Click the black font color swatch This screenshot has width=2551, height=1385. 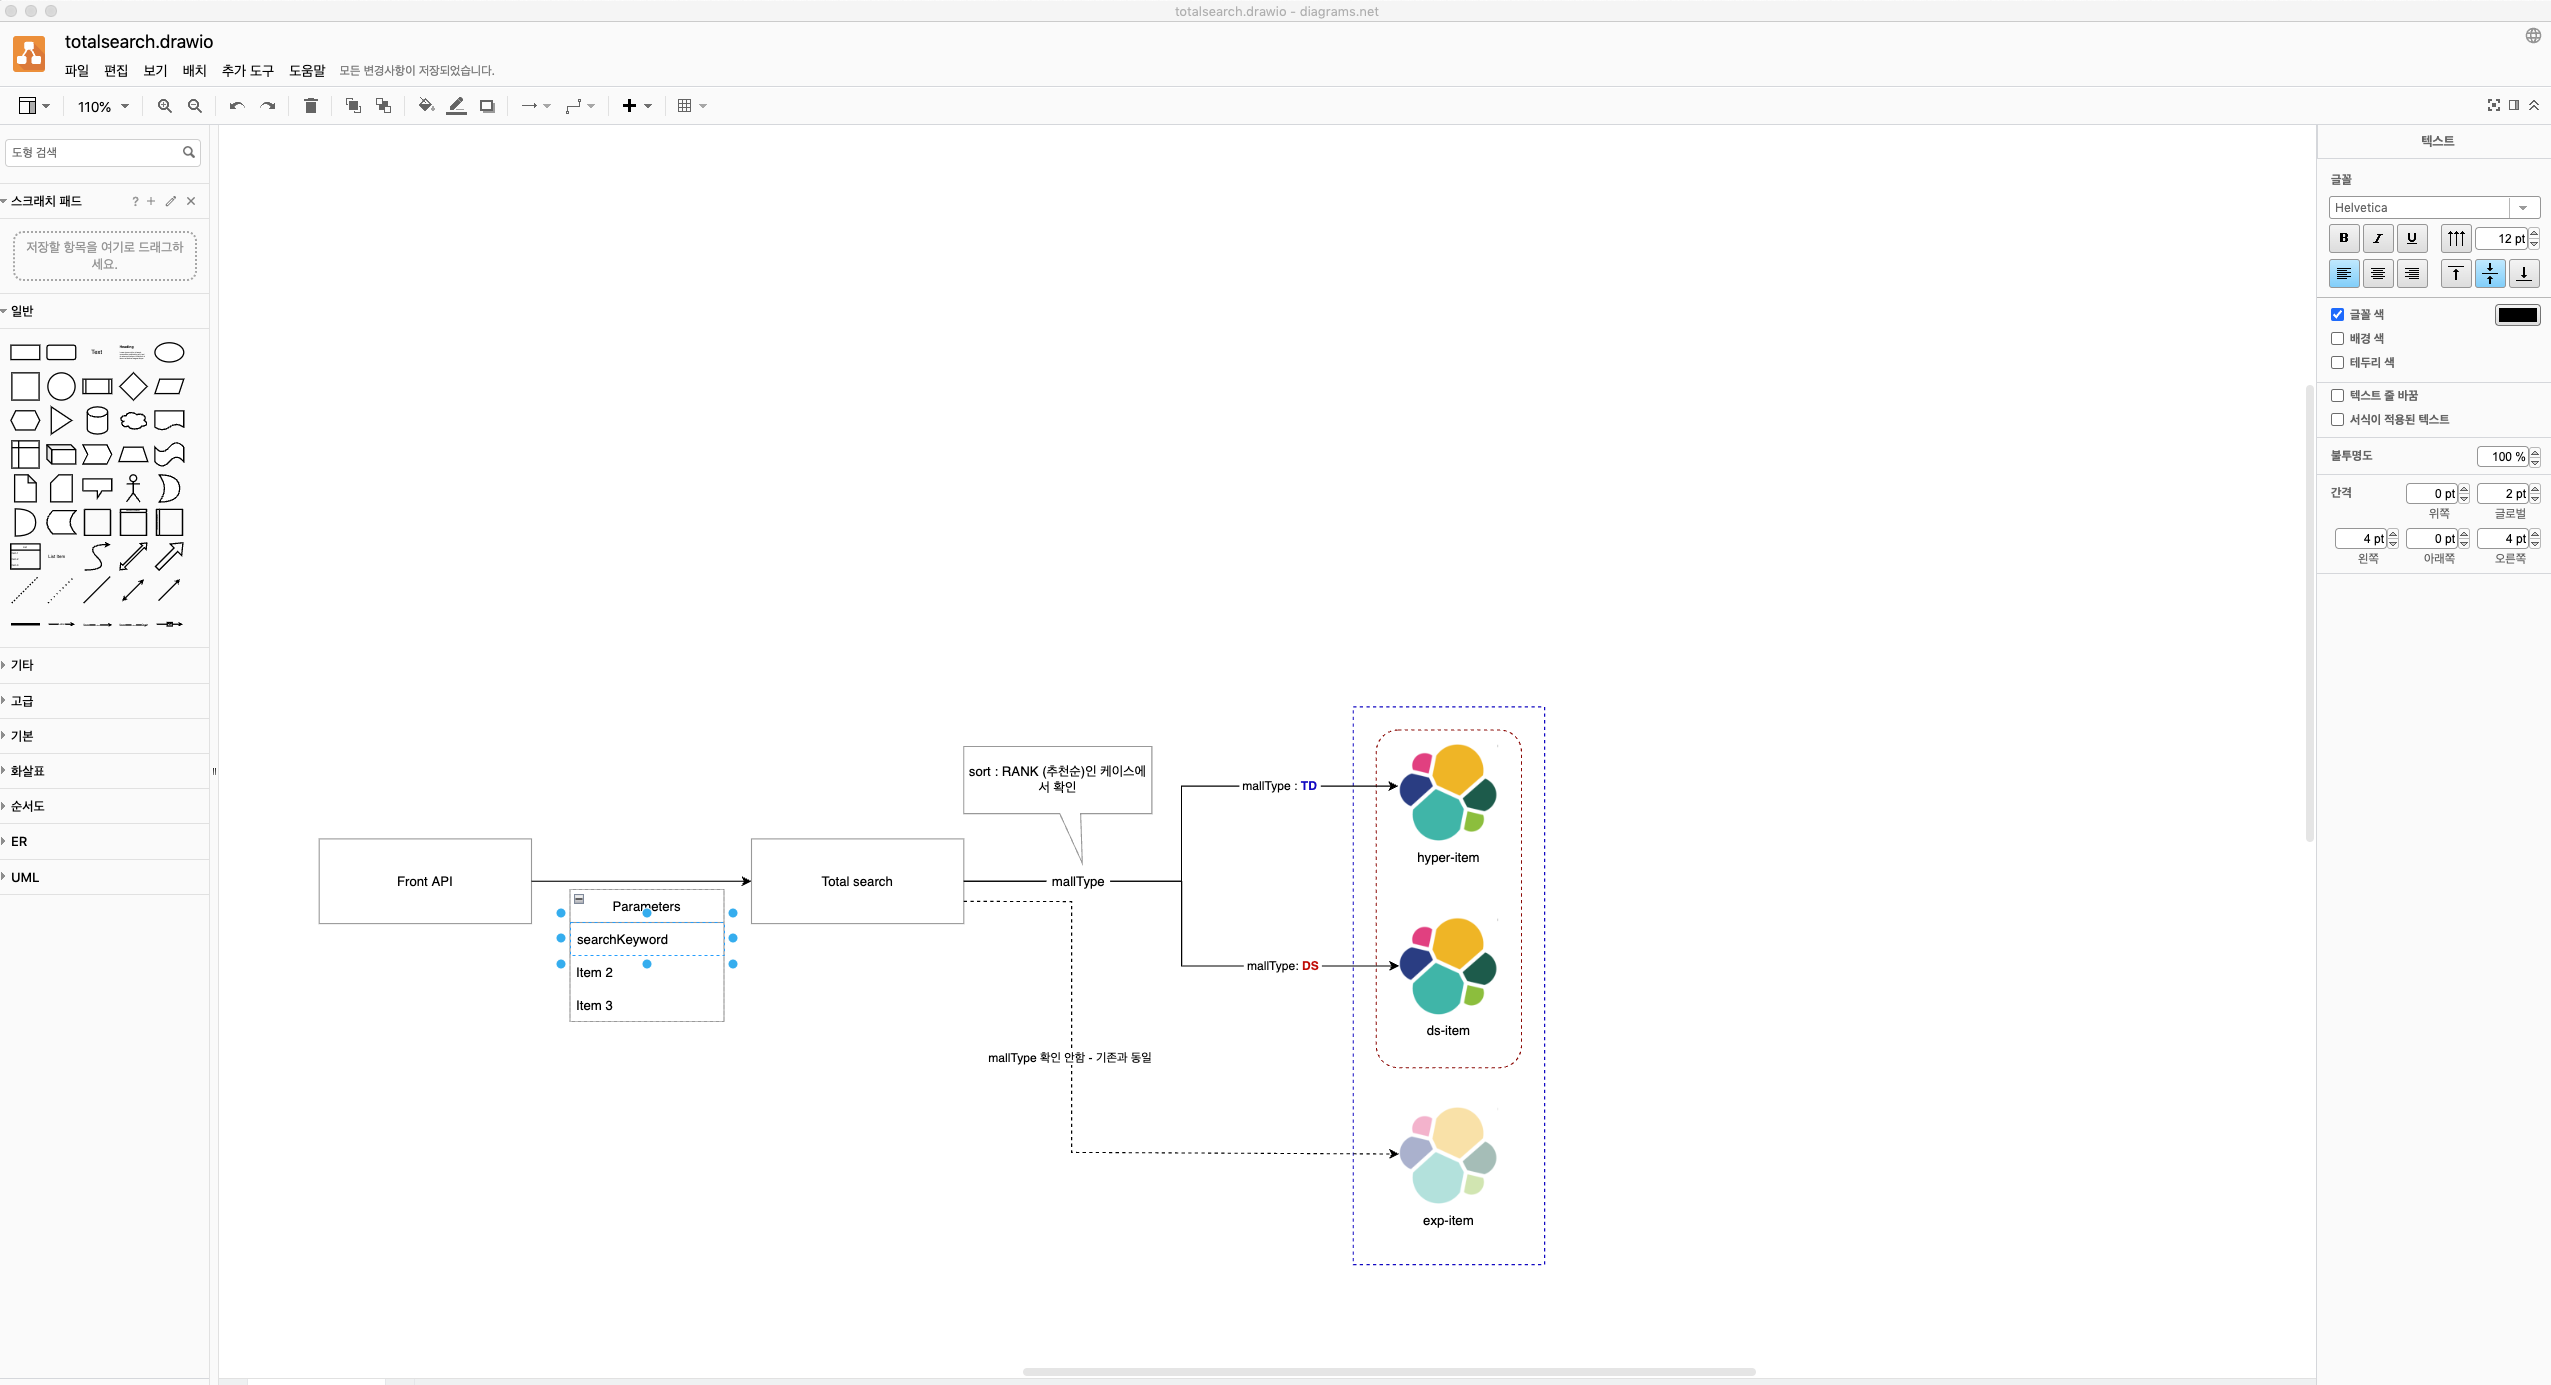[x=2517, y=315]
